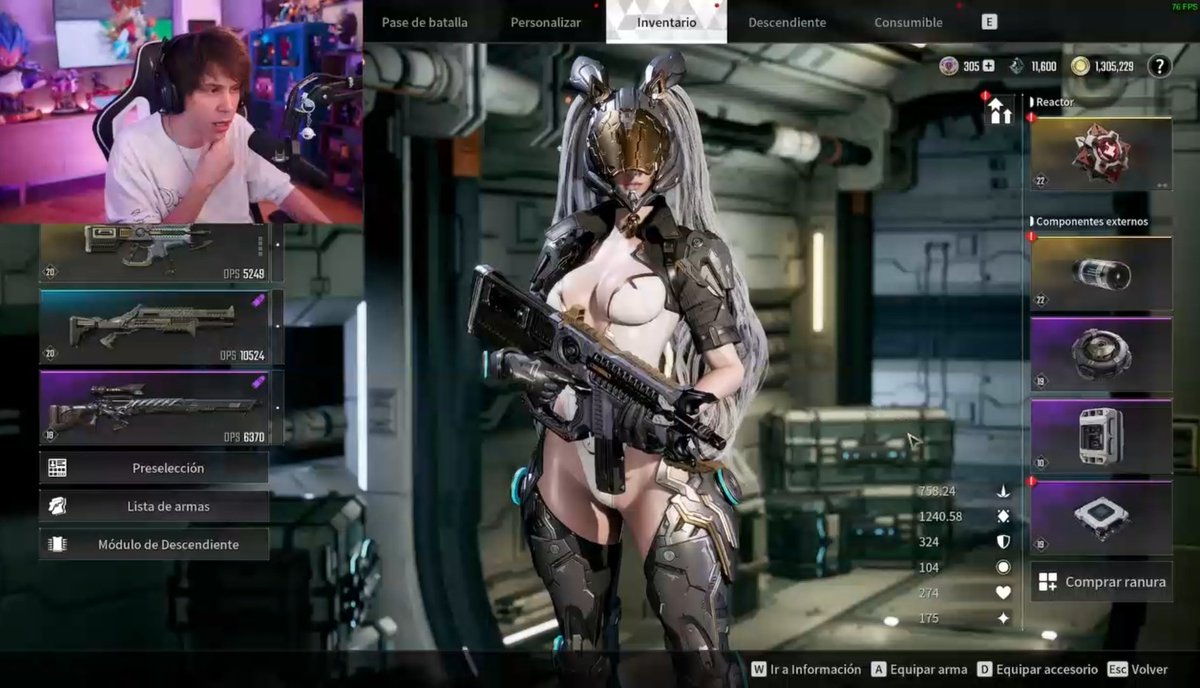Click the kuiper shard currency icon
Screen dimensions: 1200x688
[x=1016, y=66]
